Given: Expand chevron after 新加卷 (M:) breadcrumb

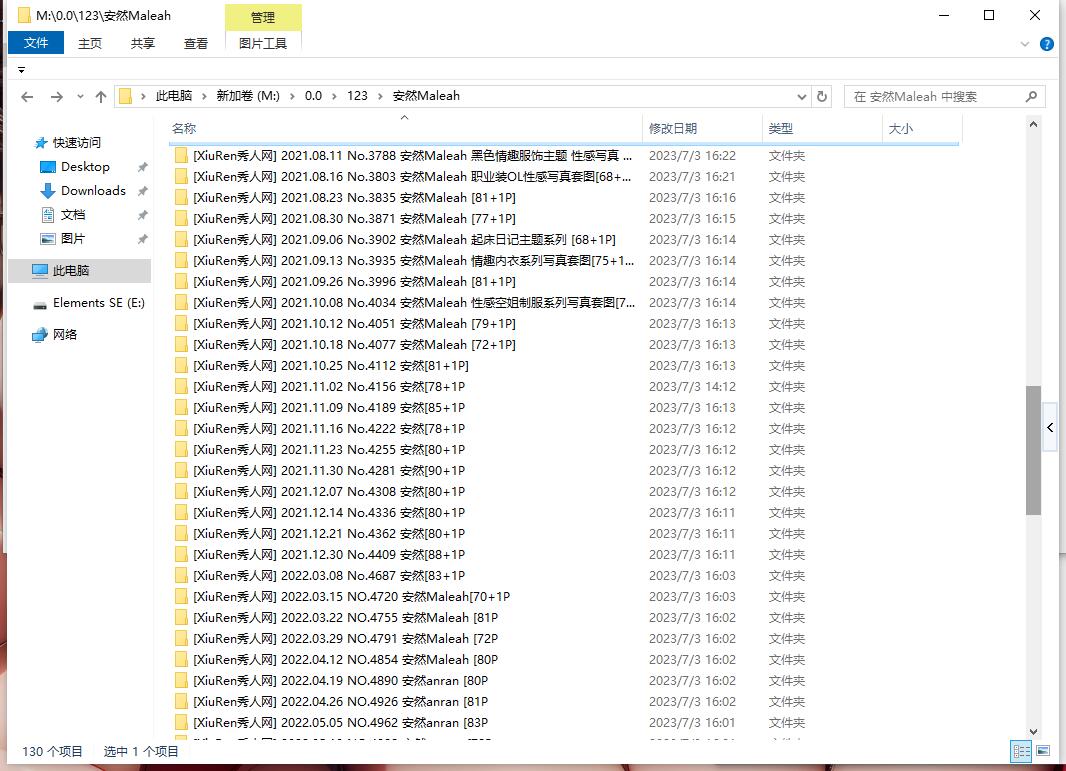Looking at the screenshot, I should tap(292, 97).
